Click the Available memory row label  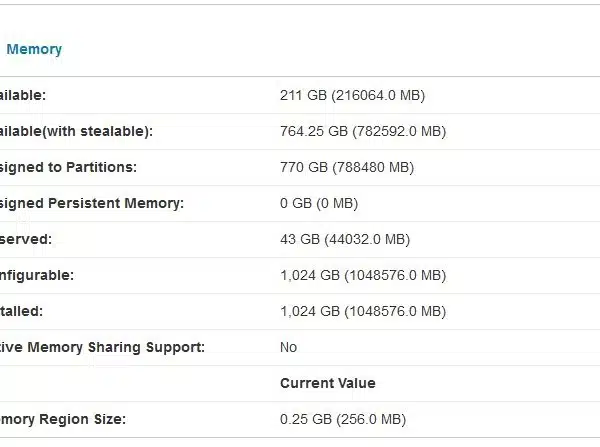tap(23, 95)
